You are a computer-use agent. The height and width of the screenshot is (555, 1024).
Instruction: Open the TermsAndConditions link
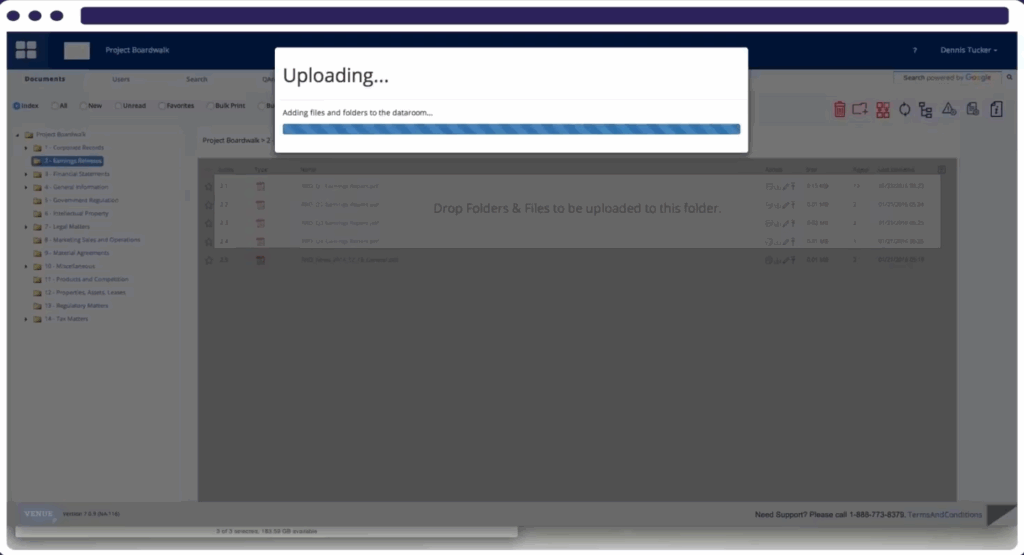pos(945,515)
